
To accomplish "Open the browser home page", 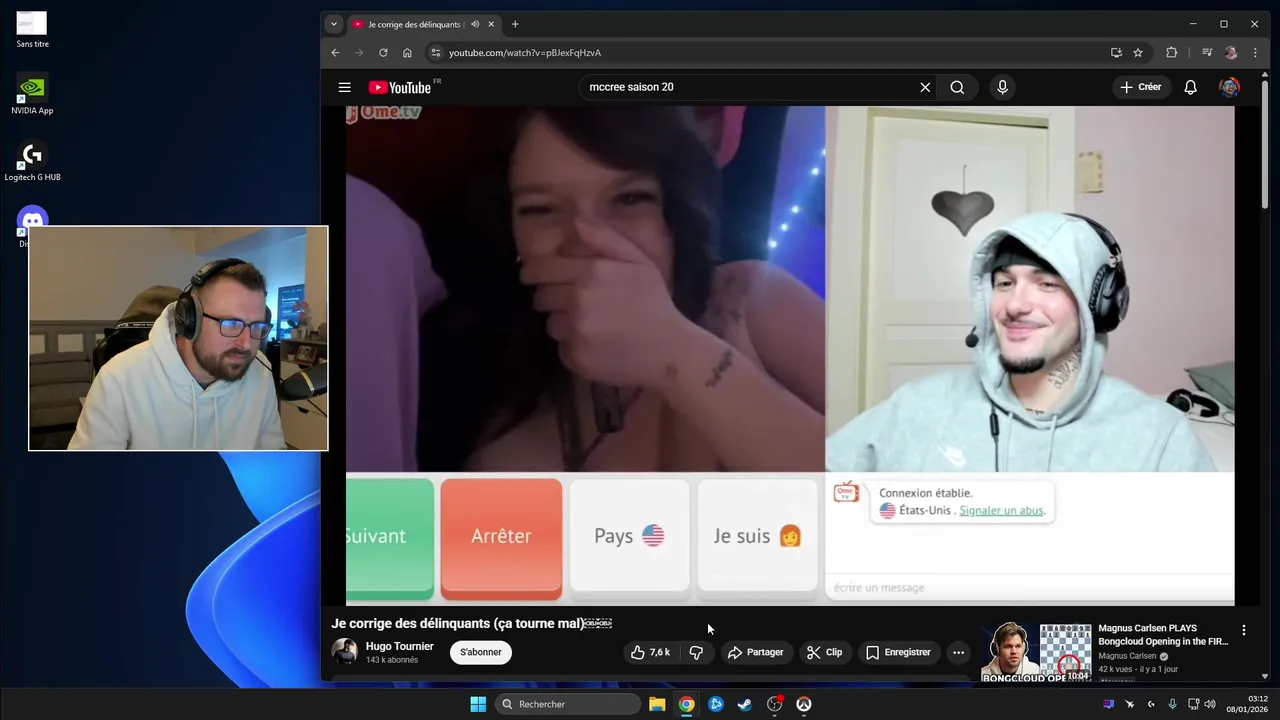I will [x=407, y=52].
